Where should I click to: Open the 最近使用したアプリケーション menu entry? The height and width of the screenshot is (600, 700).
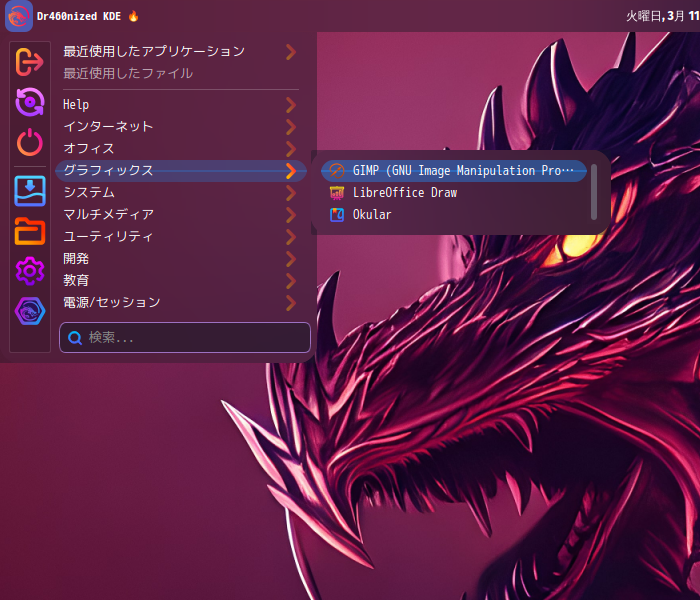[x=180, y=52]
